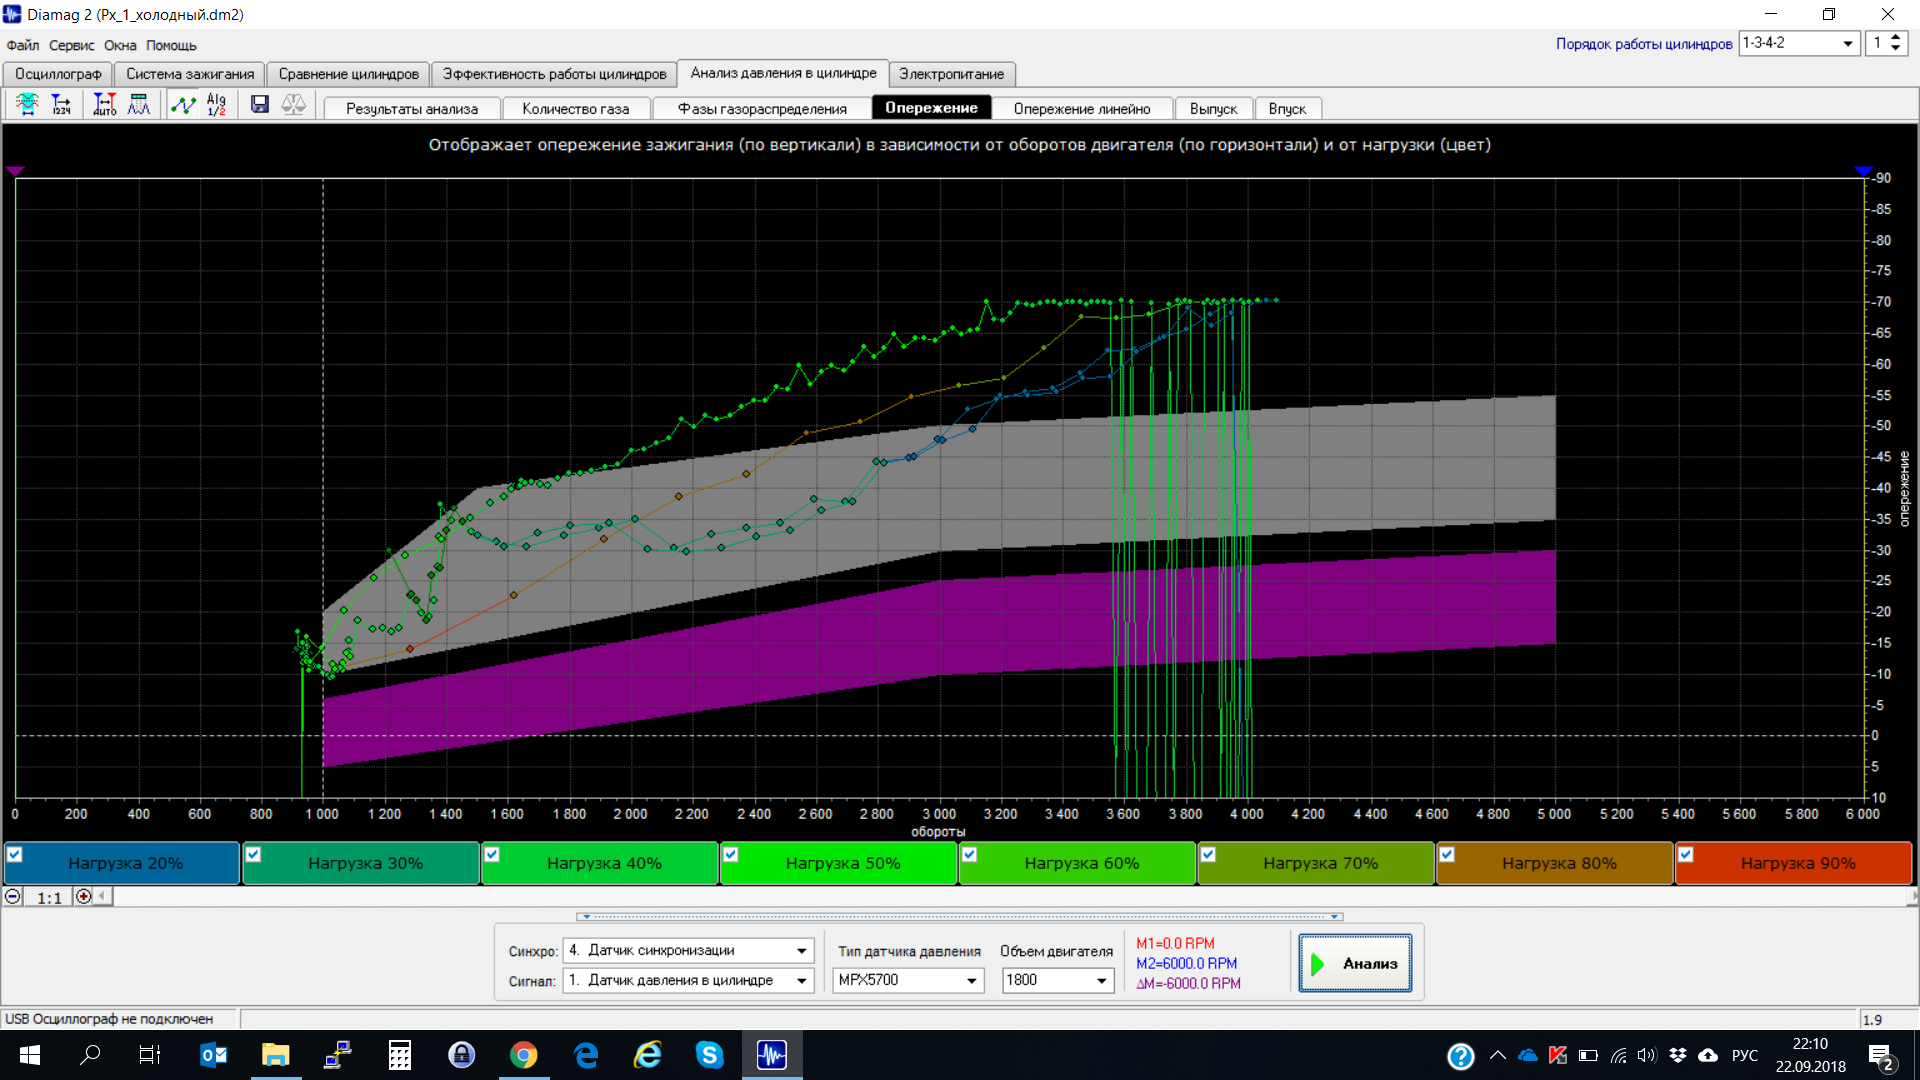Open File Explorer from the taskbar

[x=275, y=1055]
